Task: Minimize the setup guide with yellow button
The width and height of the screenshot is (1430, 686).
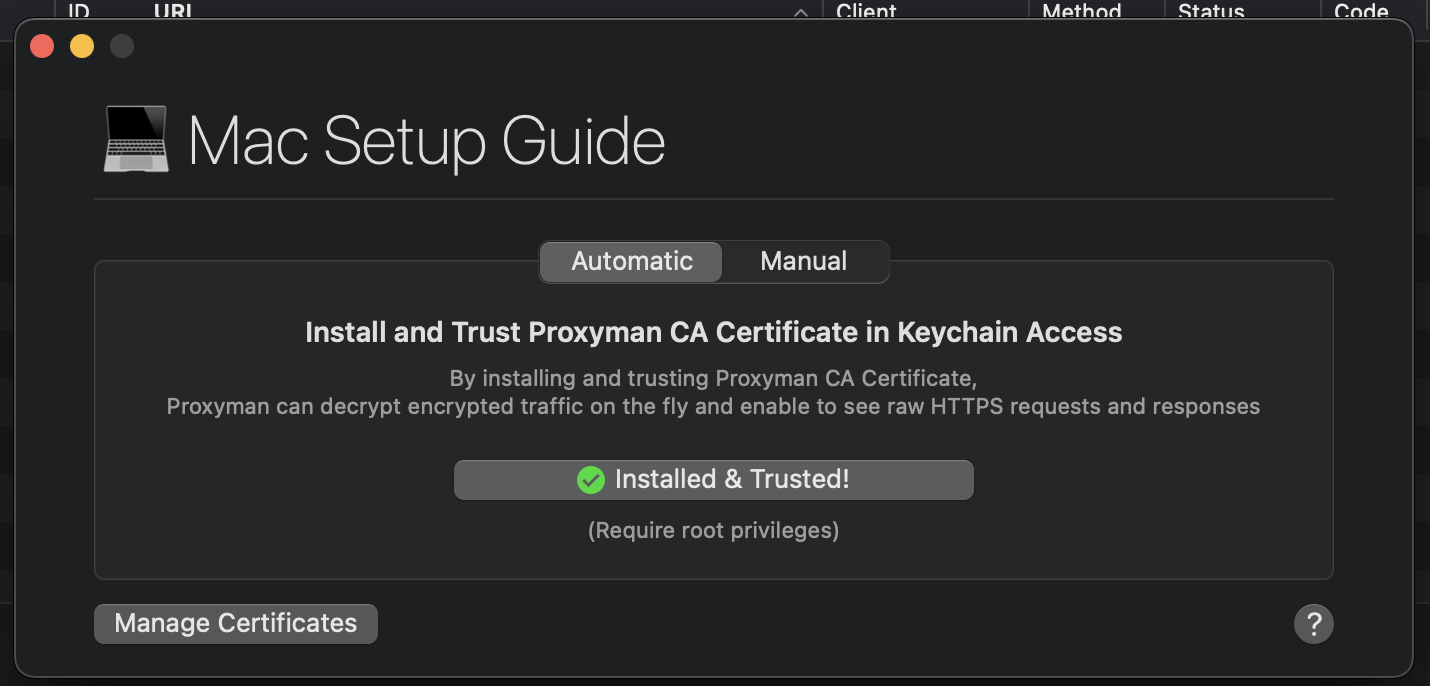Action: [82, 46]
